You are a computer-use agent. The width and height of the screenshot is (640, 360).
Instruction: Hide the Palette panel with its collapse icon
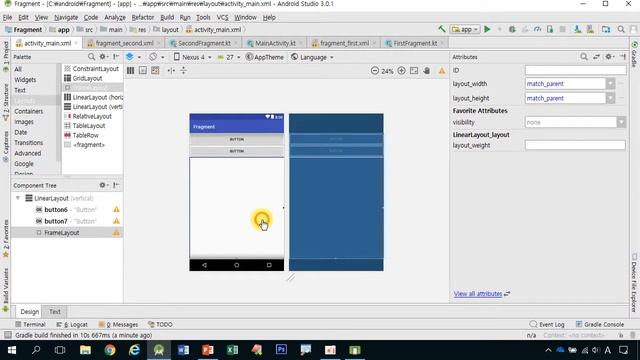116,57
